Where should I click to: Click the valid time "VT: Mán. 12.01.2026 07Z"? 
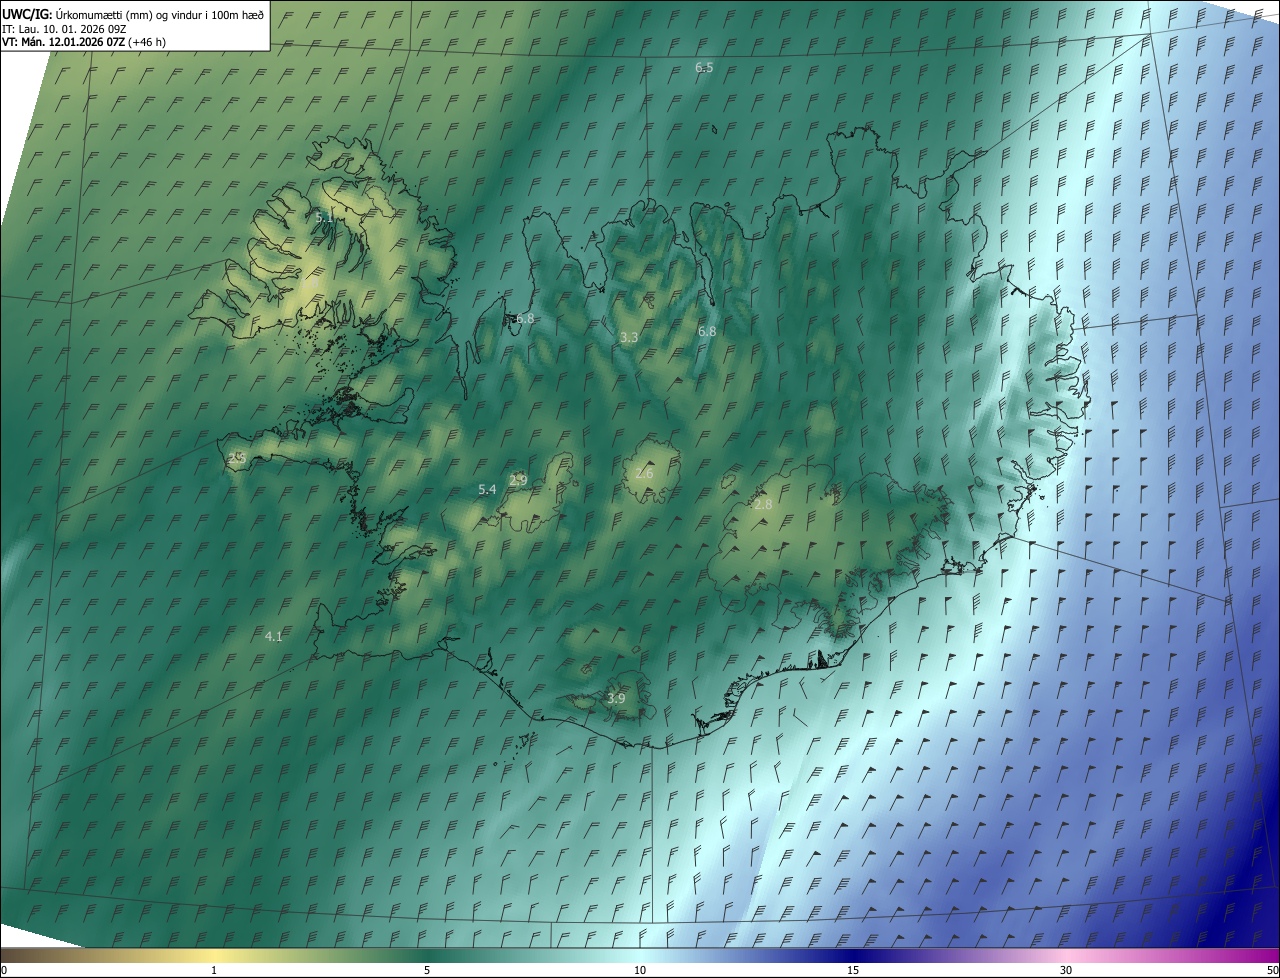pos(62,42)
